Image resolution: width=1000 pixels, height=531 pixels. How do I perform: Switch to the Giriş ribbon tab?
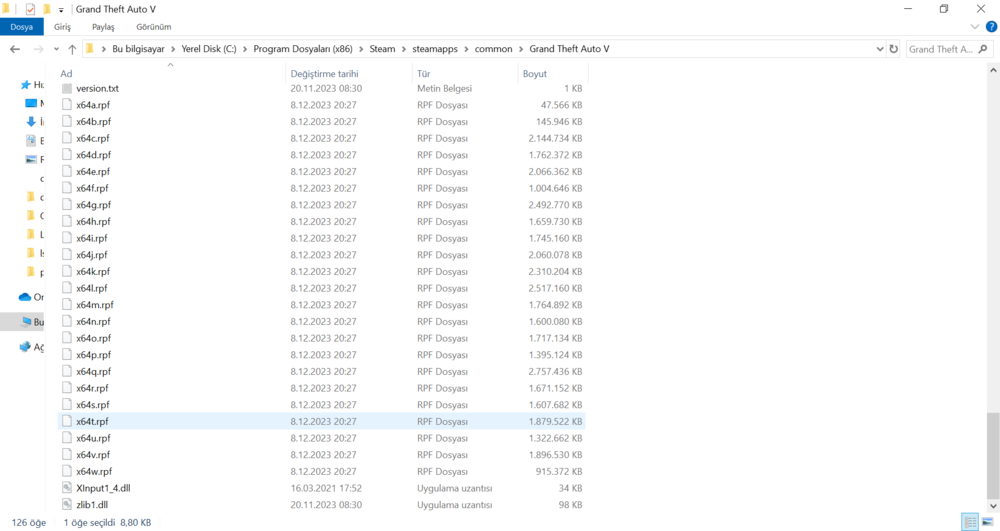[62, 27]
